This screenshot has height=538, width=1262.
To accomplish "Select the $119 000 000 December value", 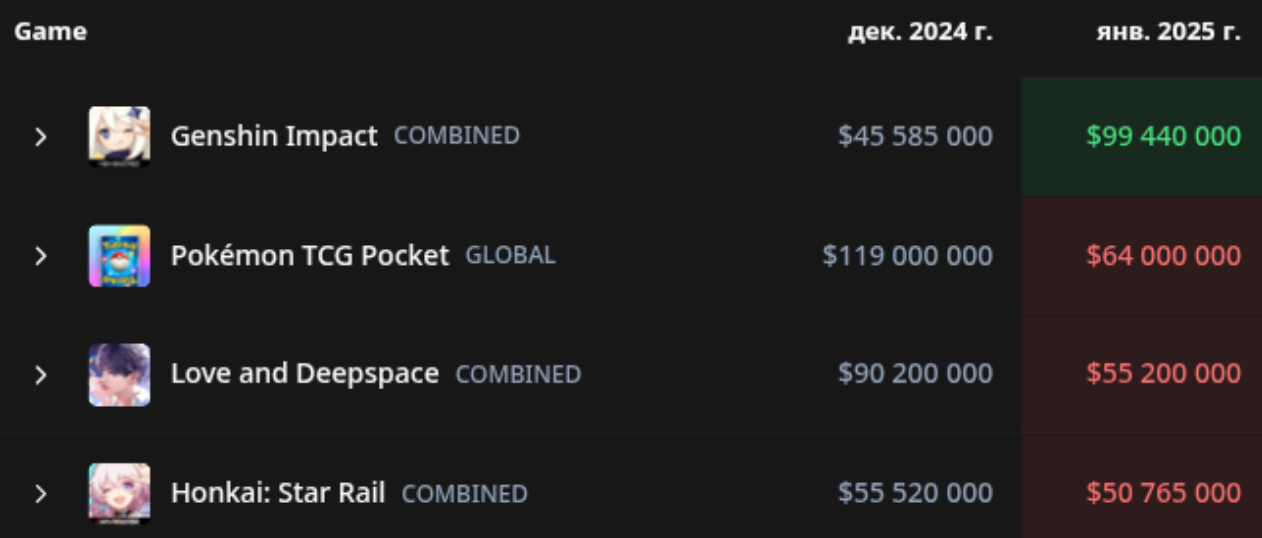I will coord(908,255).
